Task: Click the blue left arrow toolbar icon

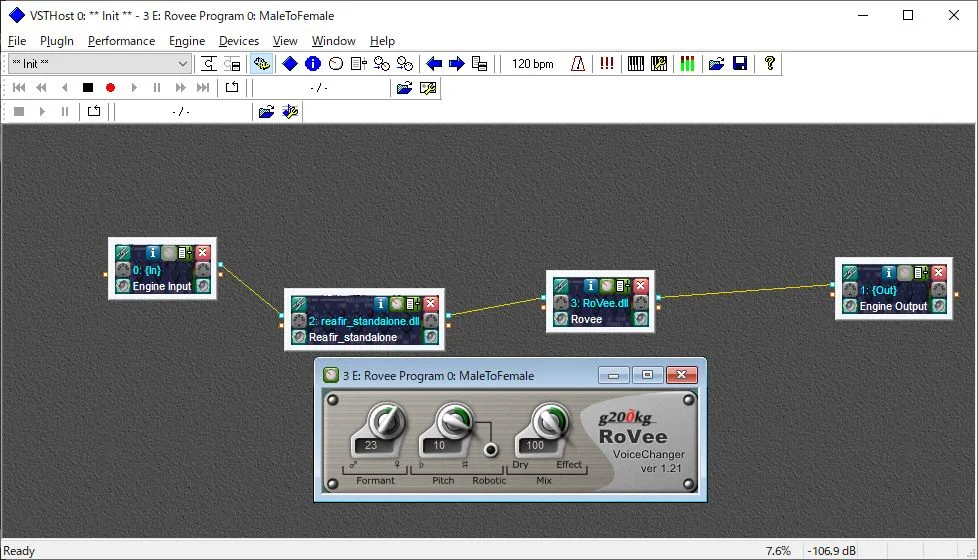Action: click(434, 64)
